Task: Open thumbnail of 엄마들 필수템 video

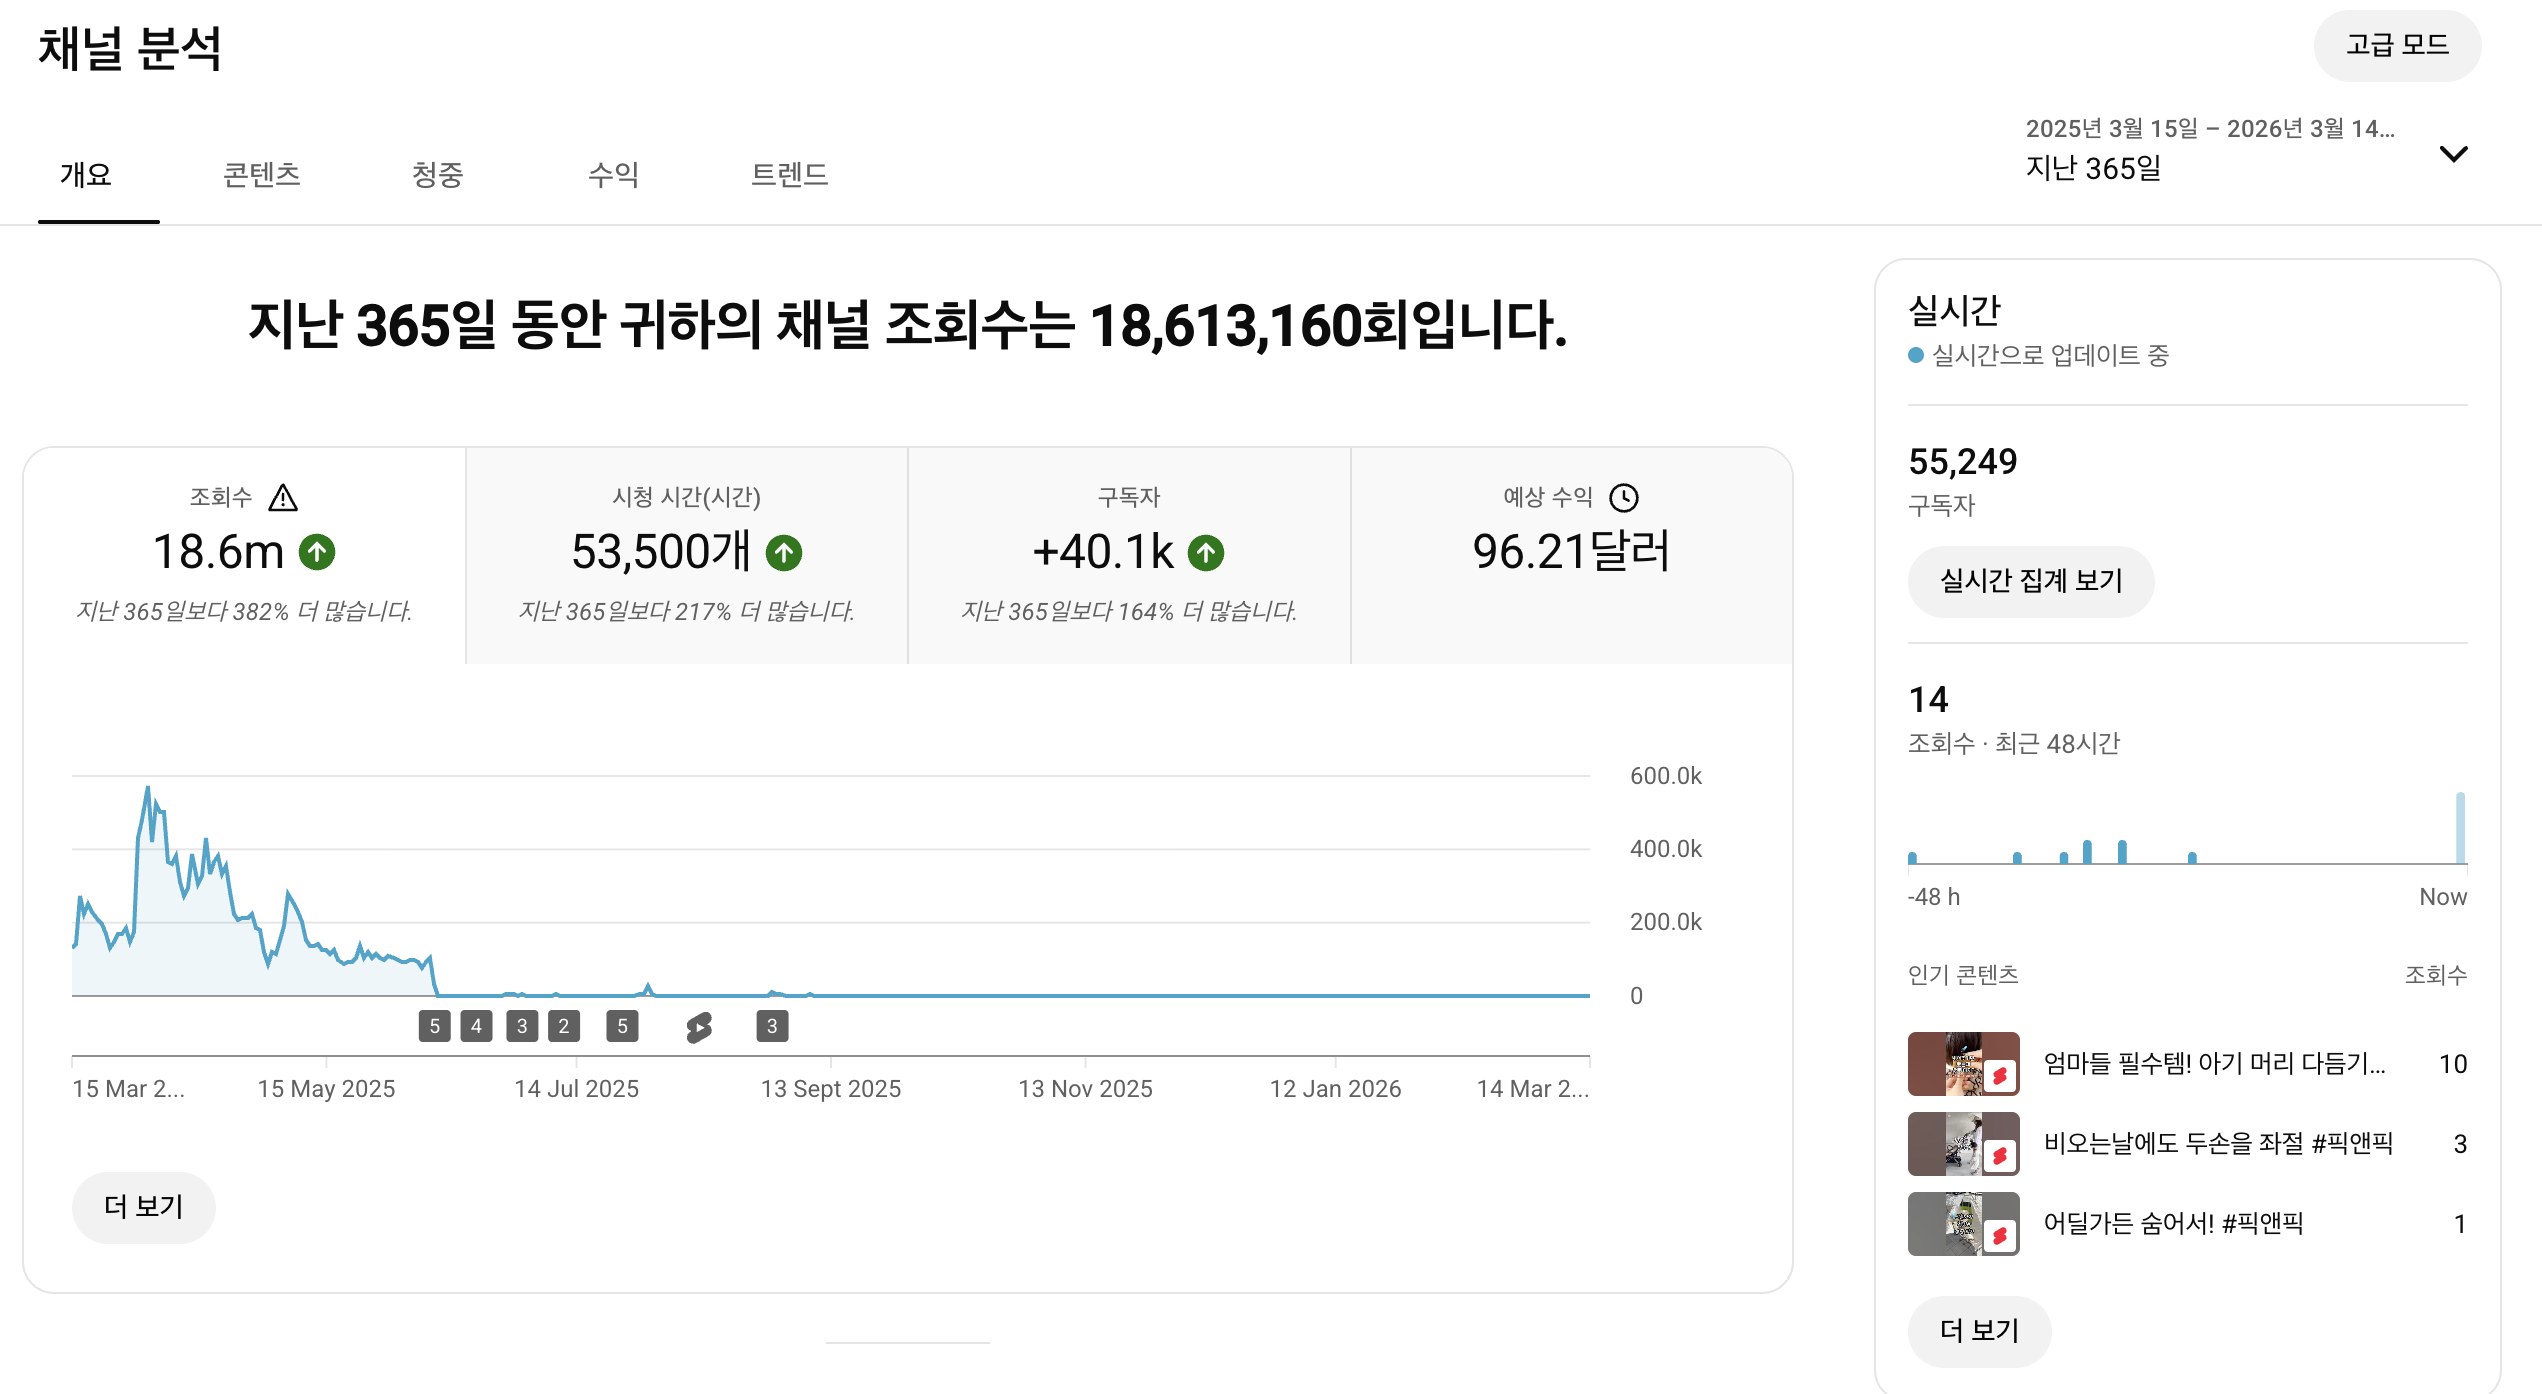Action: [1962, 1064]
